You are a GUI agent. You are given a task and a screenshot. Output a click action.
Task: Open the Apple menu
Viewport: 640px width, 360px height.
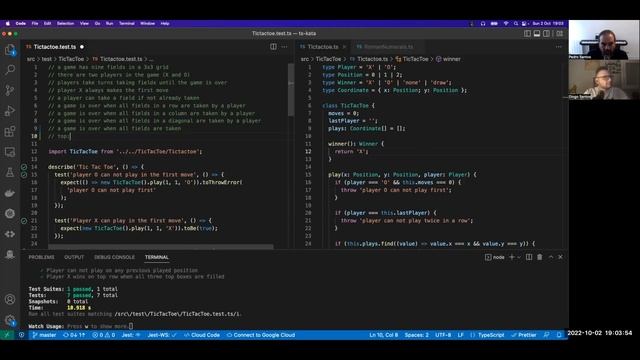tap(7, 24)
